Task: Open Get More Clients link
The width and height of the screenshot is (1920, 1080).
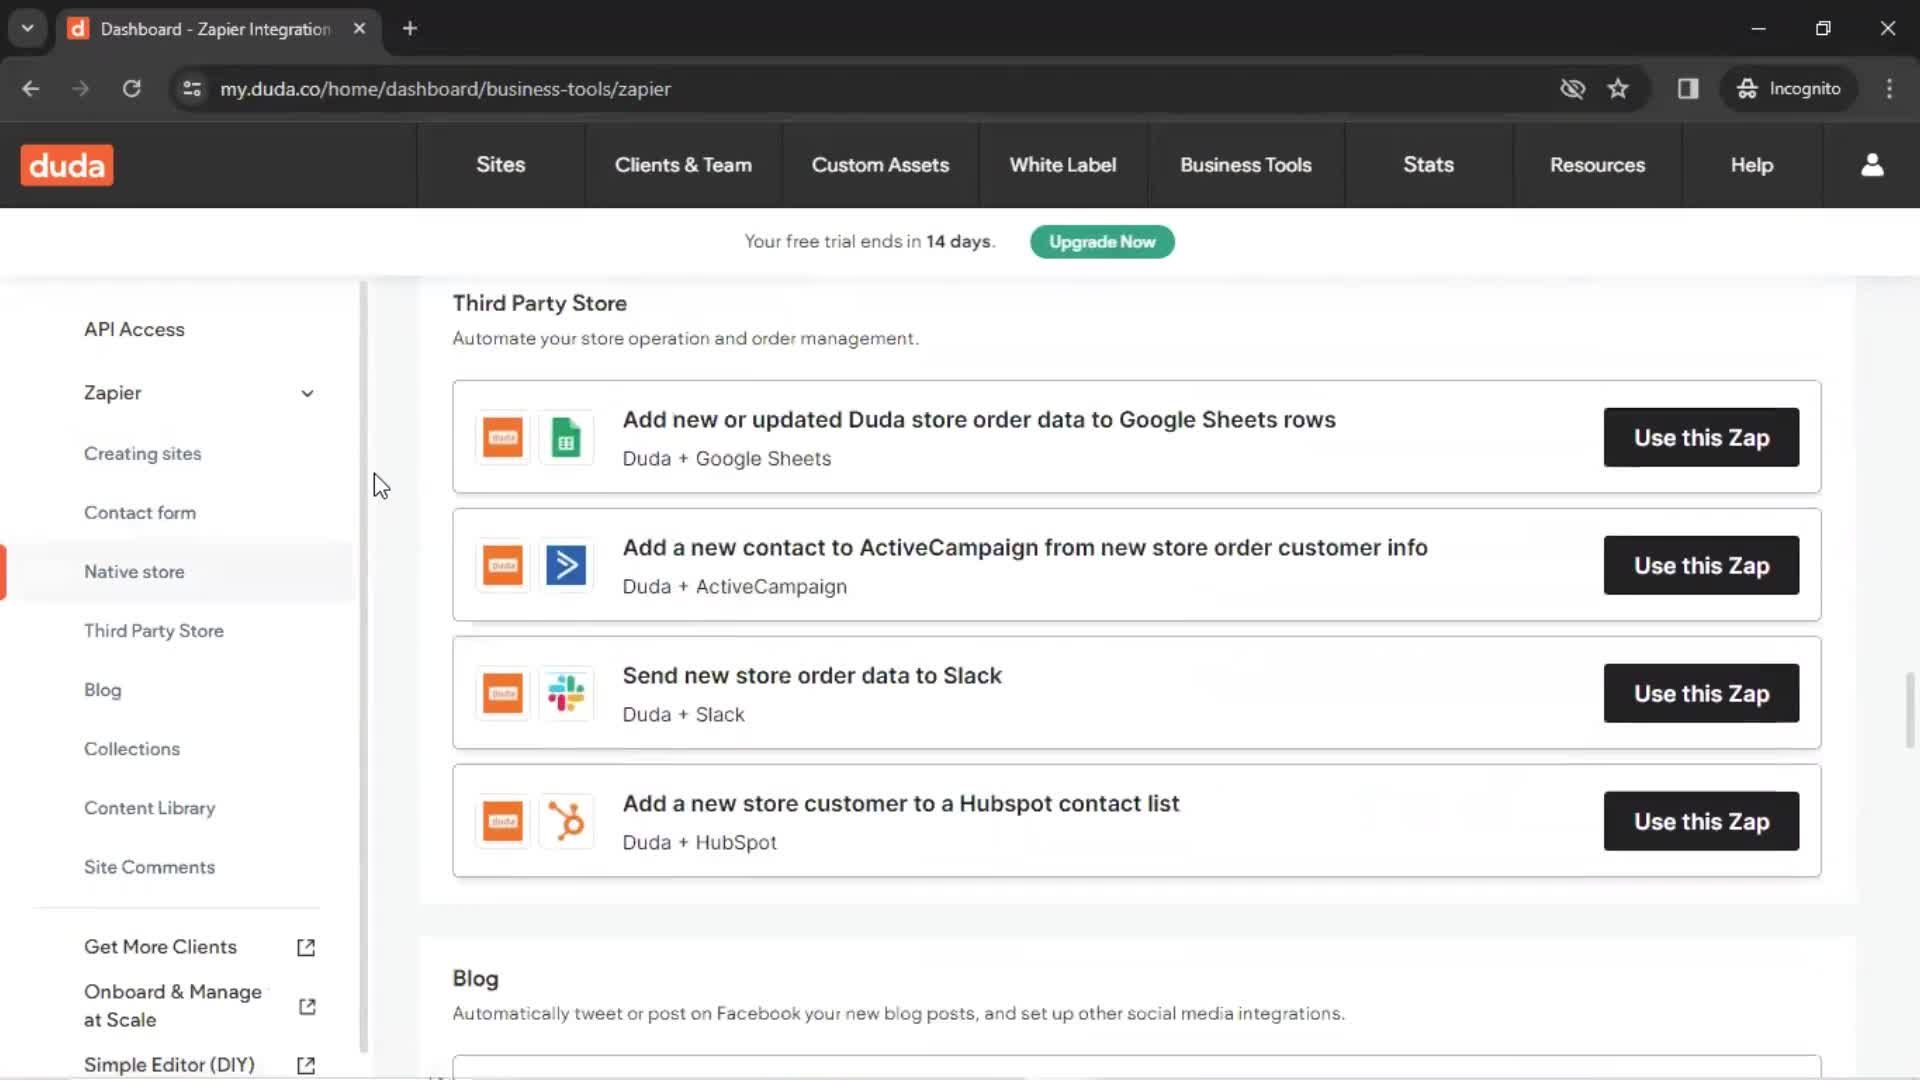Action: coord(160,947)
